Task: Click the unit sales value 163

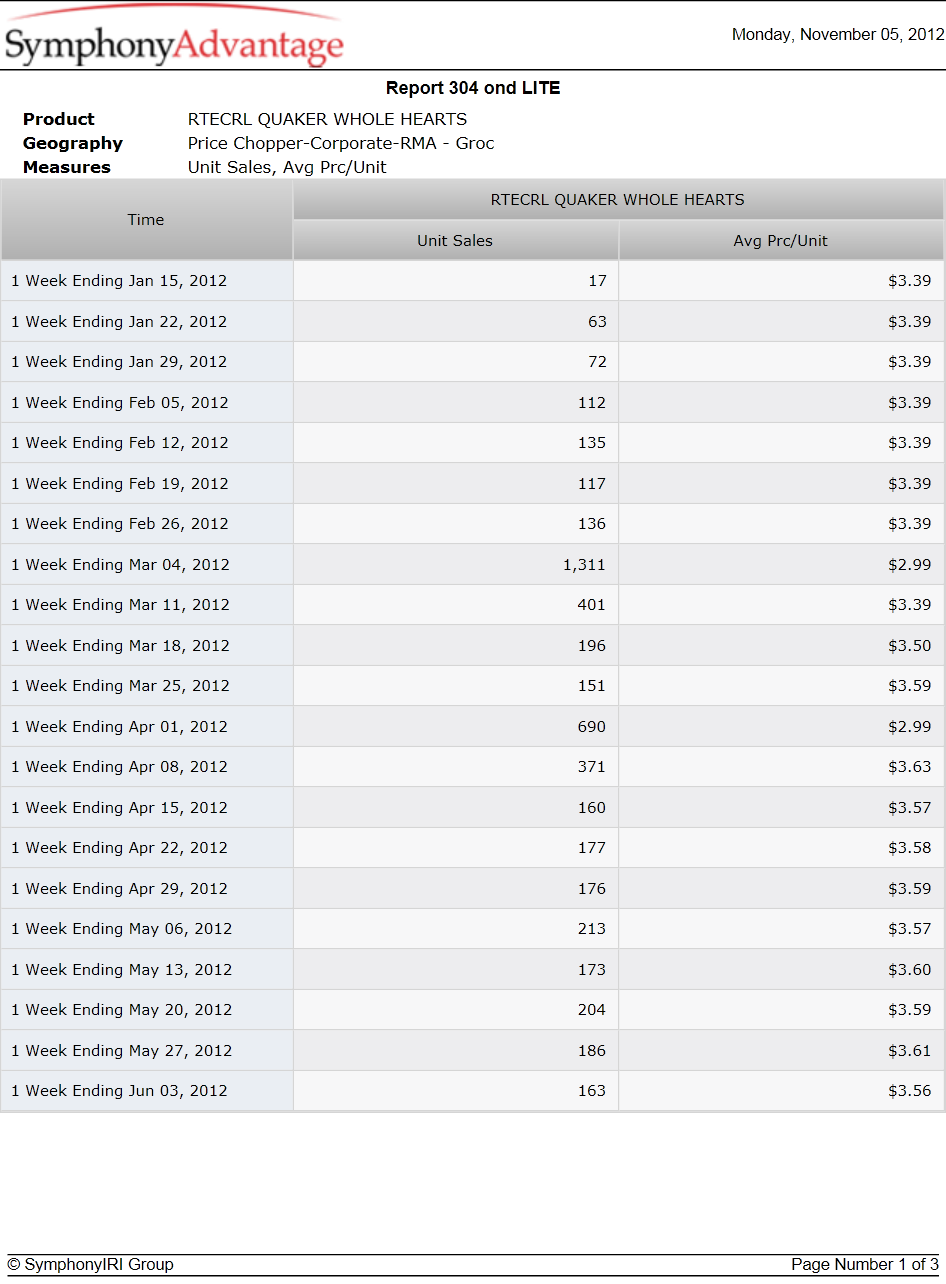Action: [592, 1091]
